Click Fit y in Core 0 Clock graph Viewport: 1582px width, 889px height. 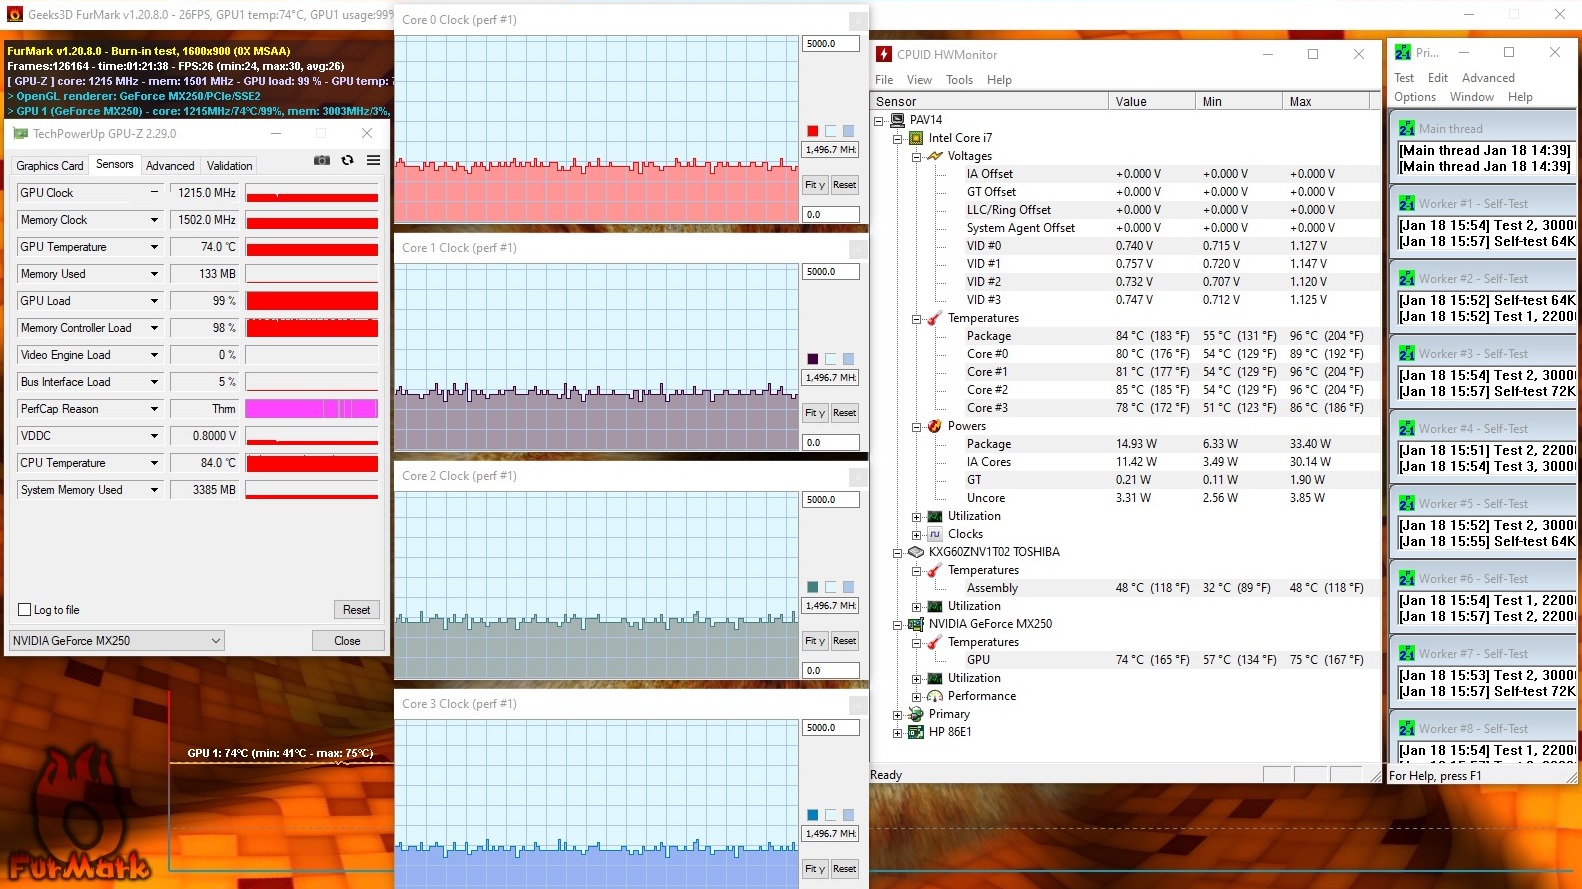coord(815,185)
